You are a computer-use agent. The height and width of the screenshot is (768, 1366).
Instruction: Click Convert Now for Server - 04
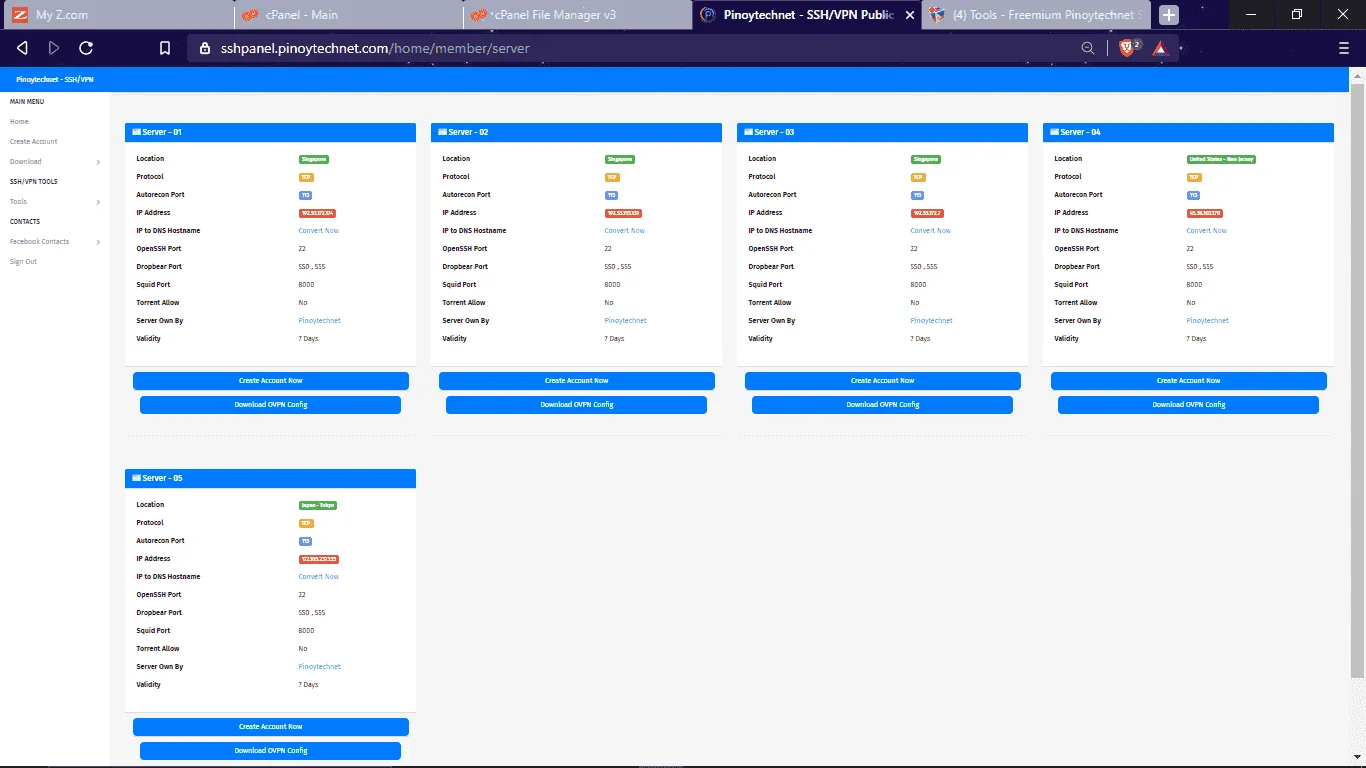(1206, 231)
